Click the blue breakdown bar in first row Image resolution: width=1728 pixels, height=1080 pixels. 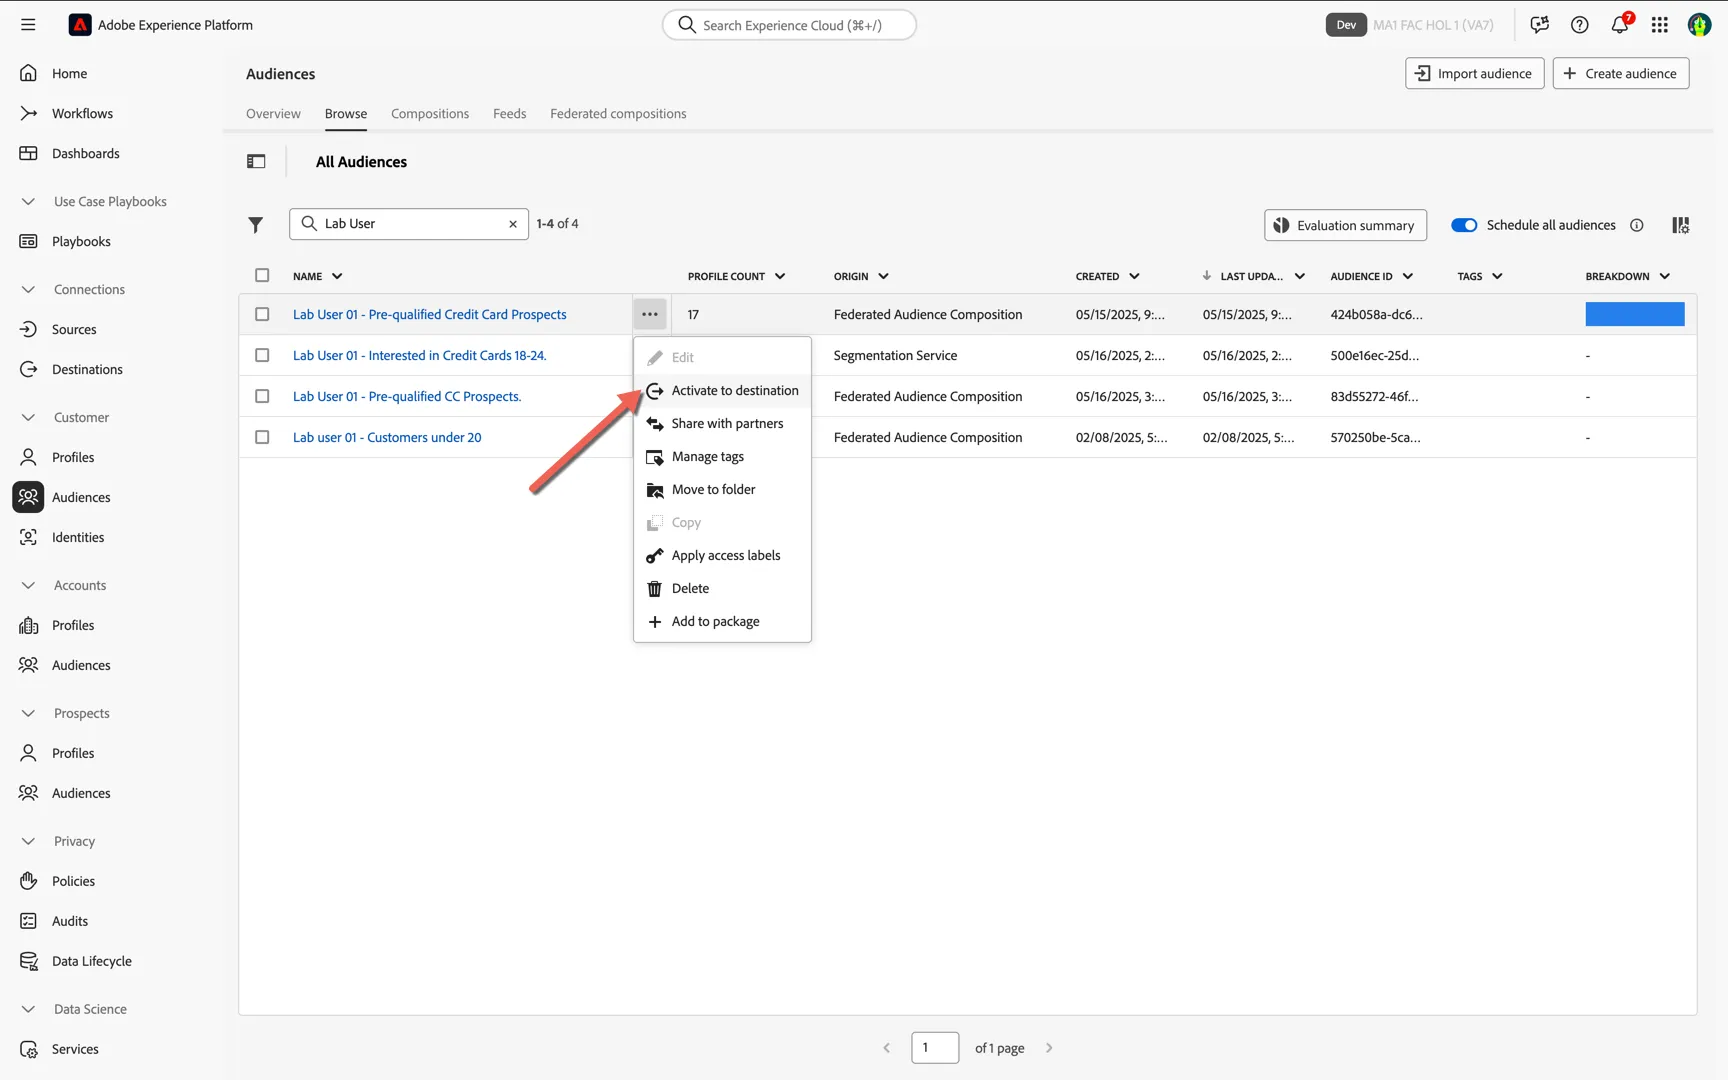coord(1635,314)
